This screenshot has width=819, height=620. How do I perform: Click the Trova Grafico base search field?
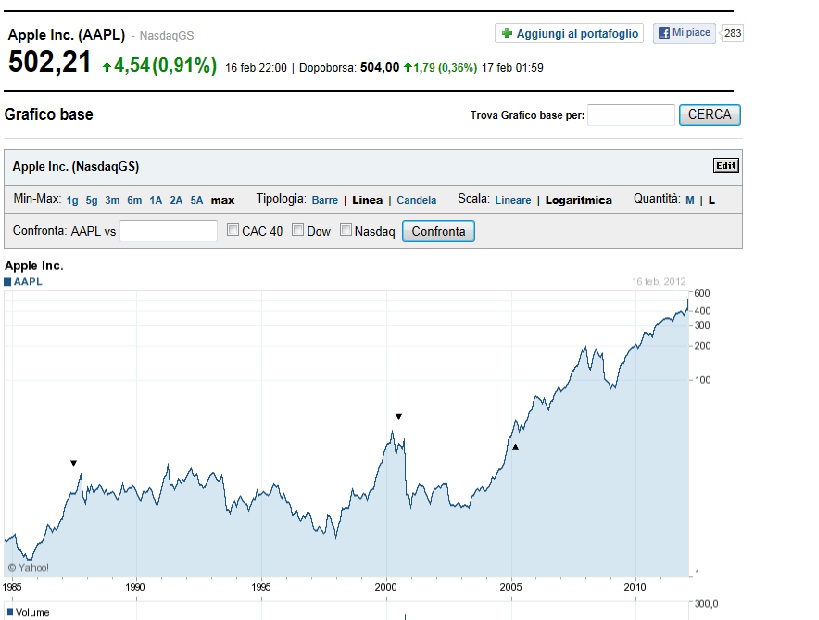tap(630, 115)
